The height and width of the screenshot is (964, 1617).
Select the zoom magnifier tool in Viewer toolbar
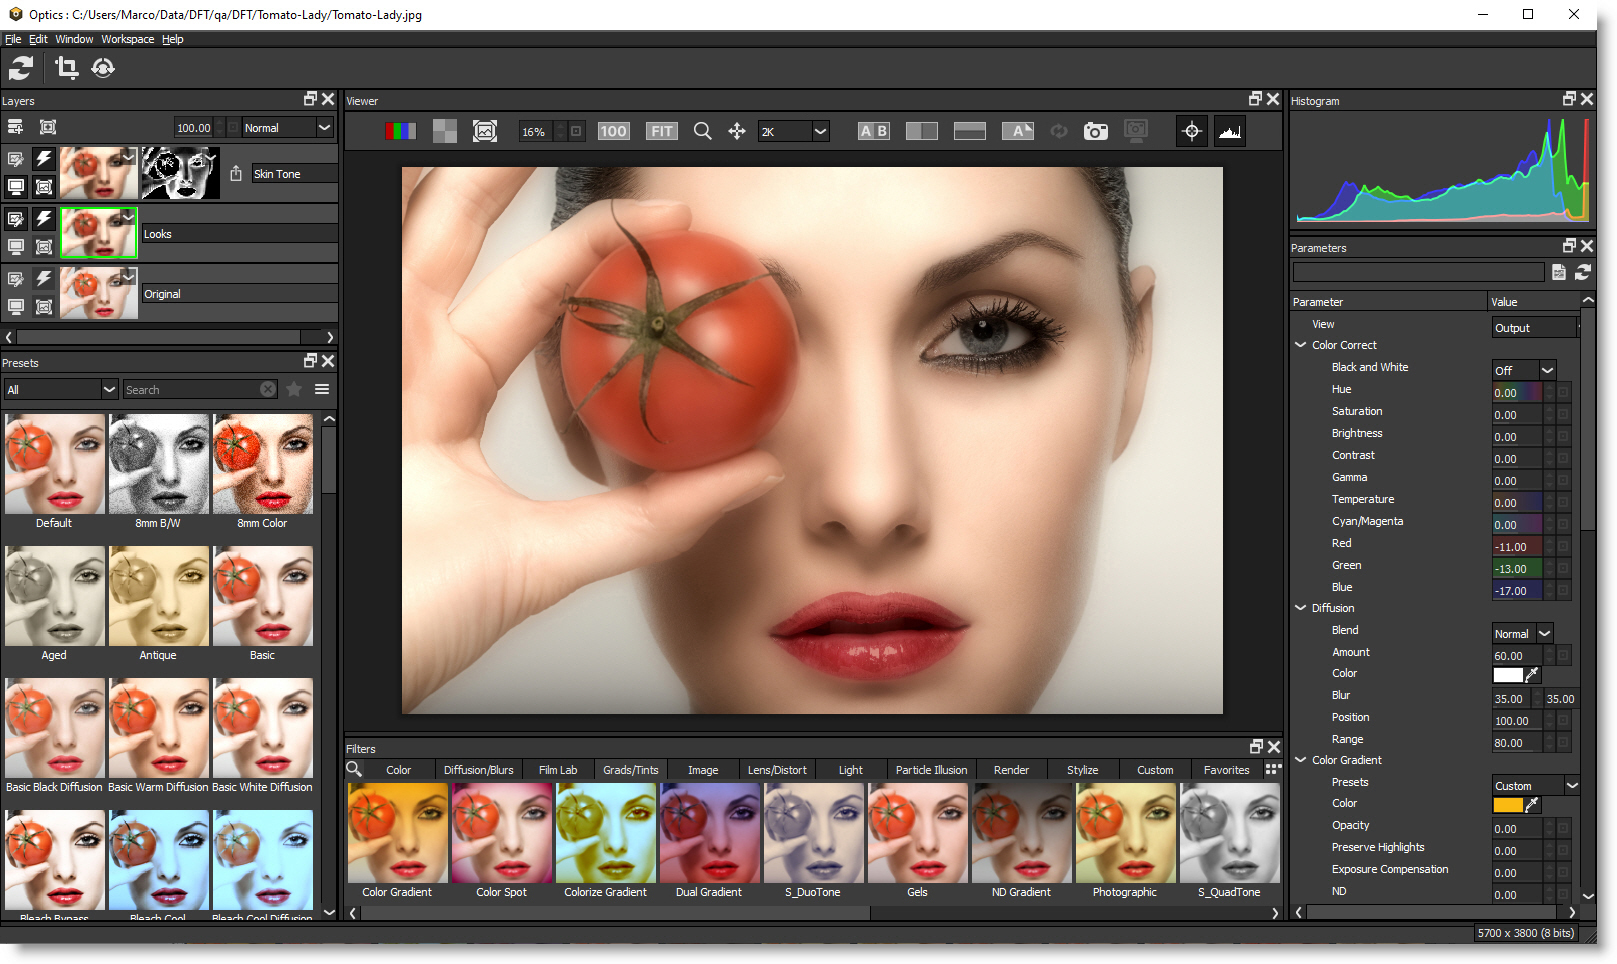[x=702, y=131]
